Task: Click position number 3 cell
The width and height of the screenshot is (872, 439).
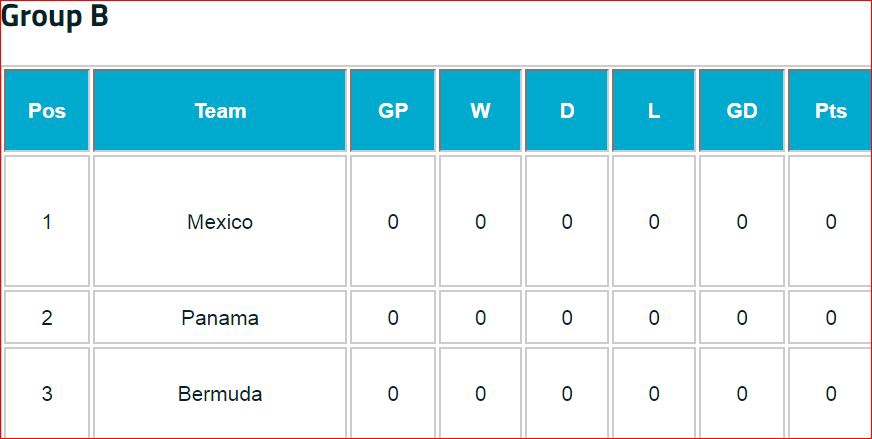Action: pyautogui.click(x=47, y=394)
